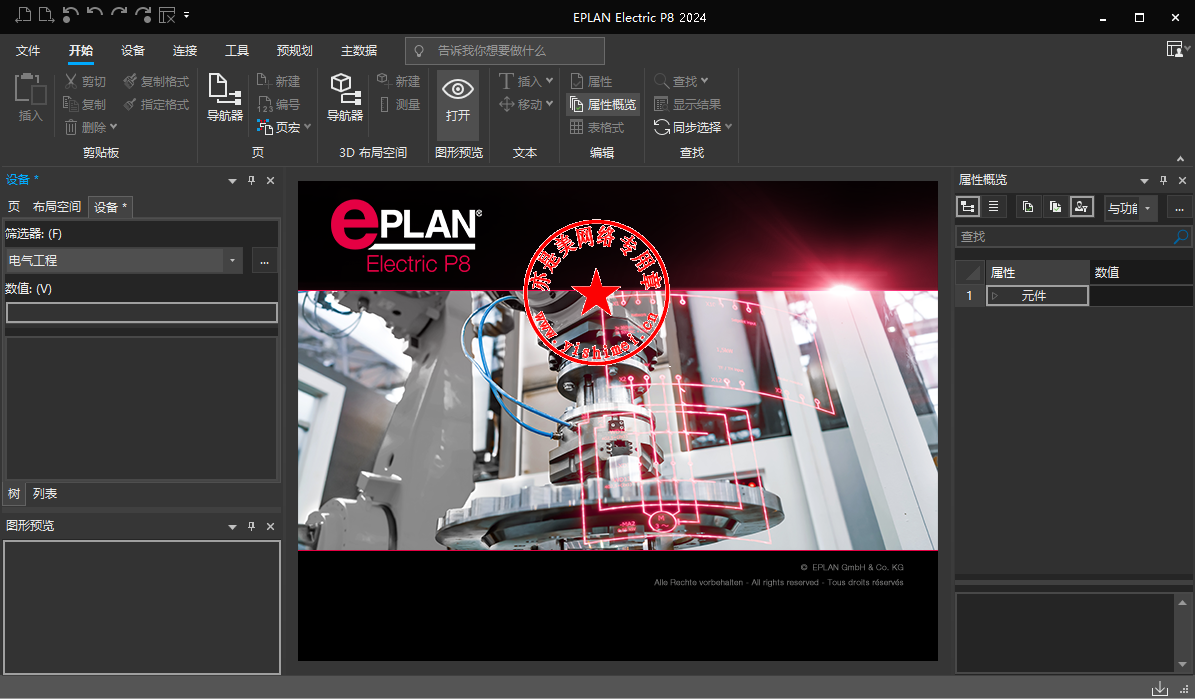Open the 页宏 dropdown
The height and width of the screenshot is (699, 1195).
[x=307, y=127]
